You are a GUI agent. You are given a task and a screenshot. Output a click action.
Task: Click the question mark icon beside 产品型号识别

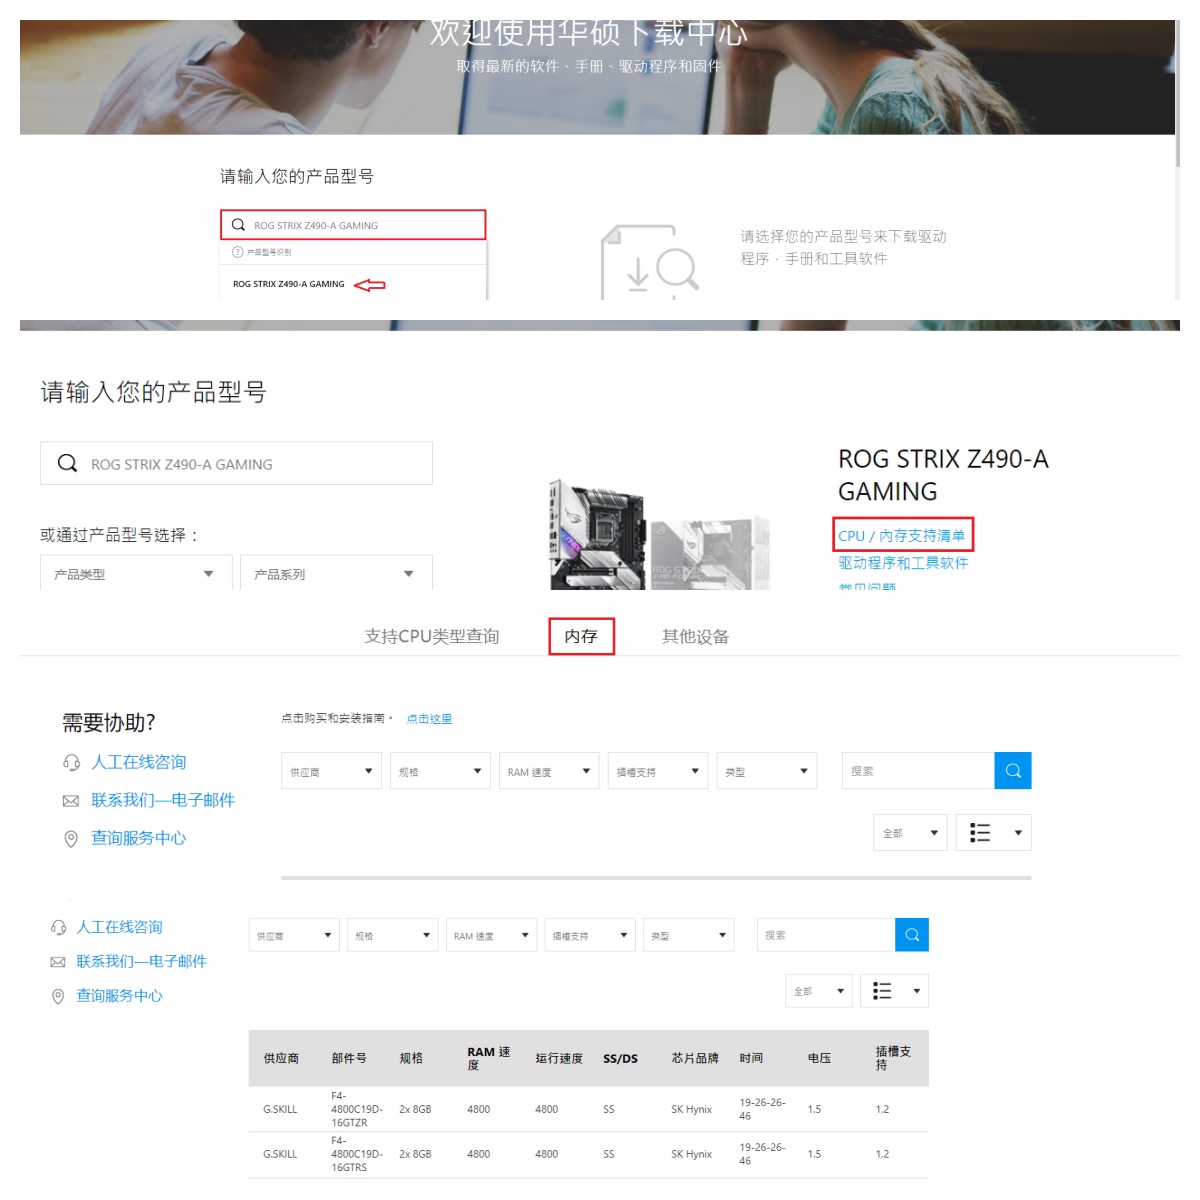[x=238, y=252]
